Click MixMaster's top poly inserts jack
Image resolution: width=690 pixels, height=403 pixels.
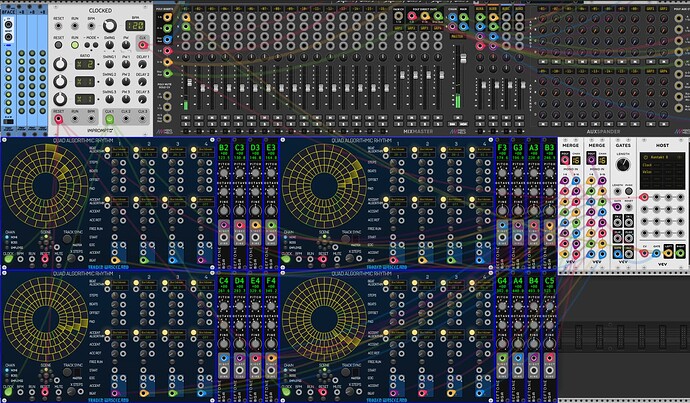pos(168,17)
